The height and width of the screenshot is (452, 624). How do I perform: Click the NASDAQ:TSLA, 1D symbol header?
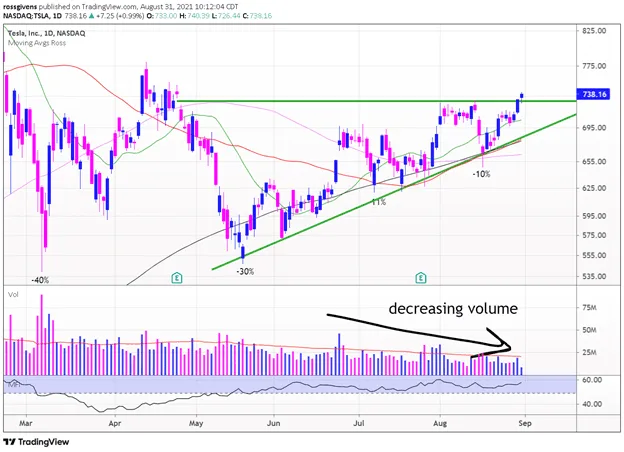click(31, 16)
